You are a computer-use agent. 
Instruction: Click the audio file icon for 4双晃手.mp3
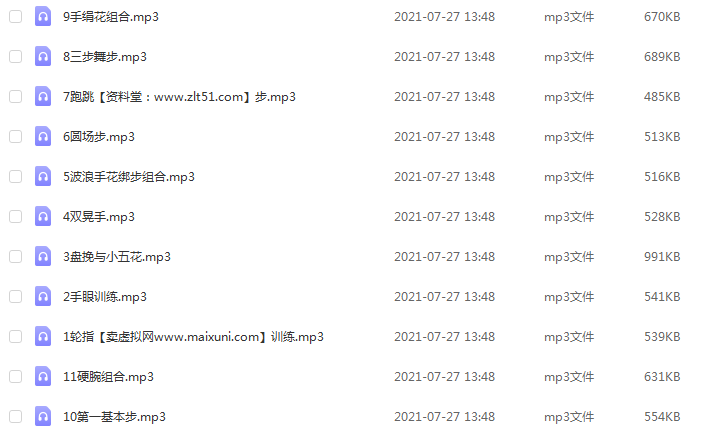click(43, 217)
